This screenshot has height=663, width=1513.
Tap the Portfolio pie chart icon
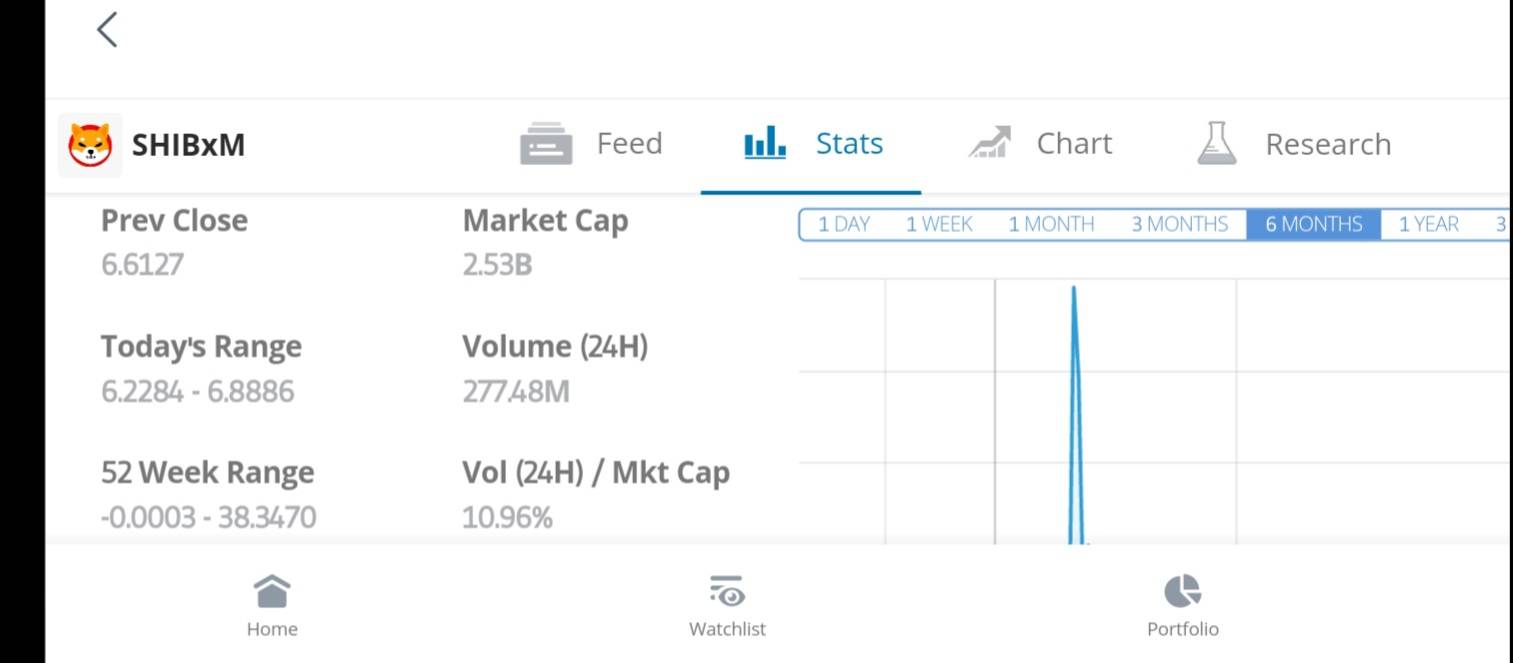click(x=1182, y=591)
